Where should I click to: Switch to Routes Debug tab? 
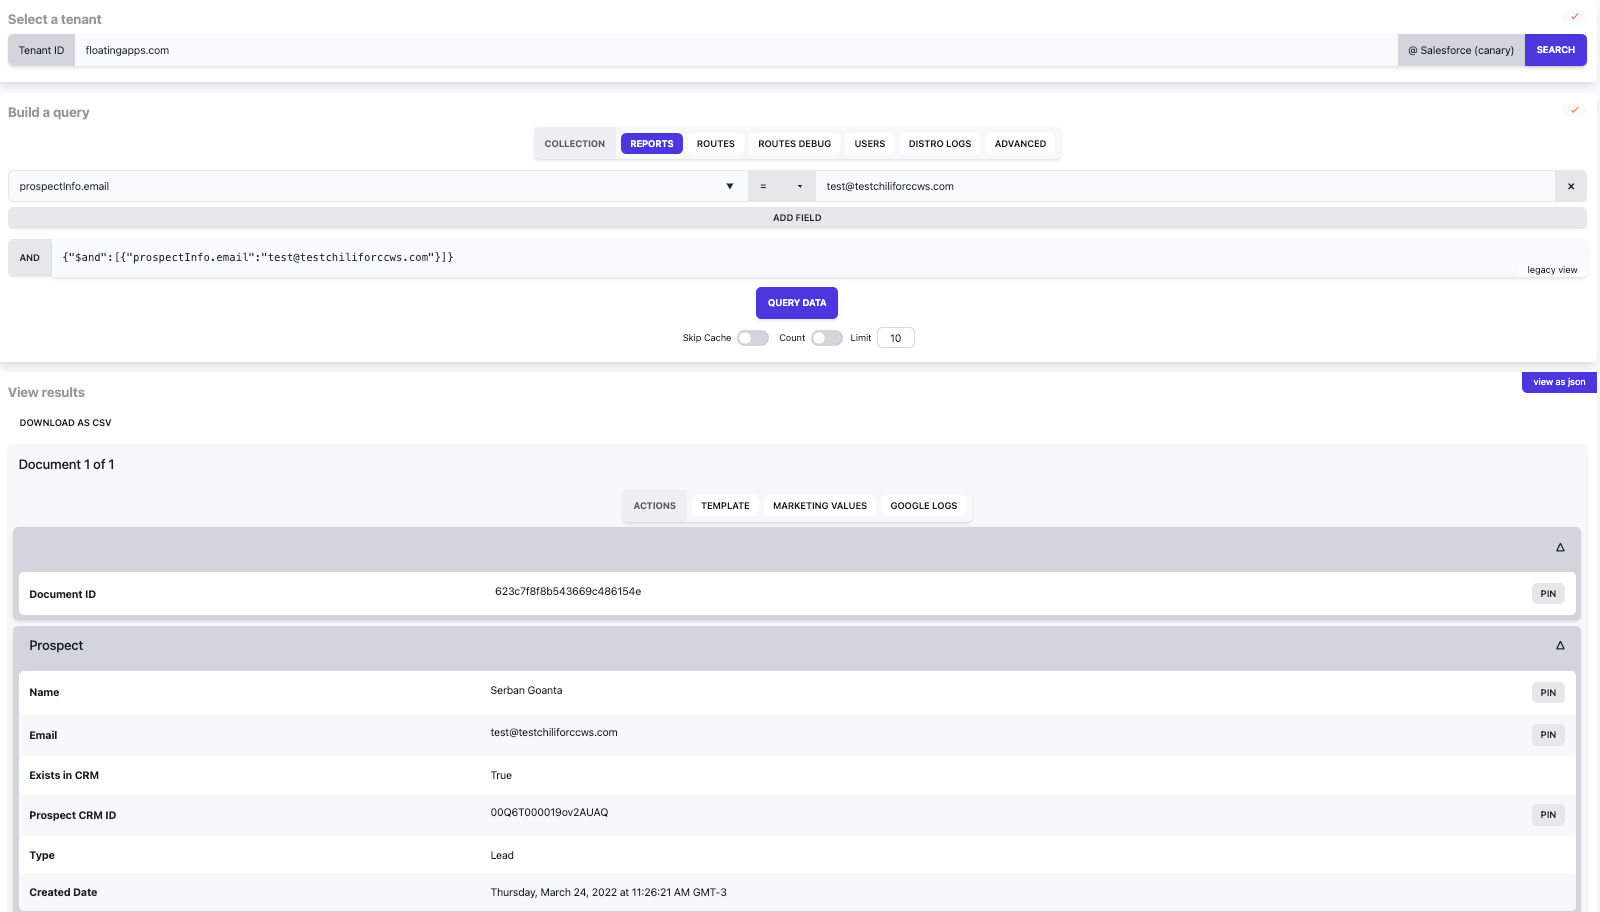795,144
